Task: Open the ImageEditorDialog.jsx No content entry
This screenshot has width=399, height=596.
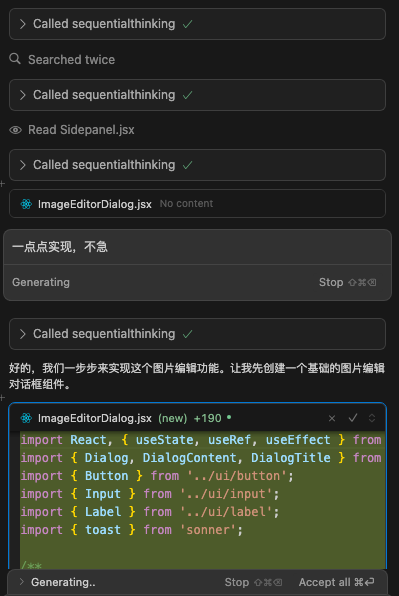Action: click(x=197, y=204)
